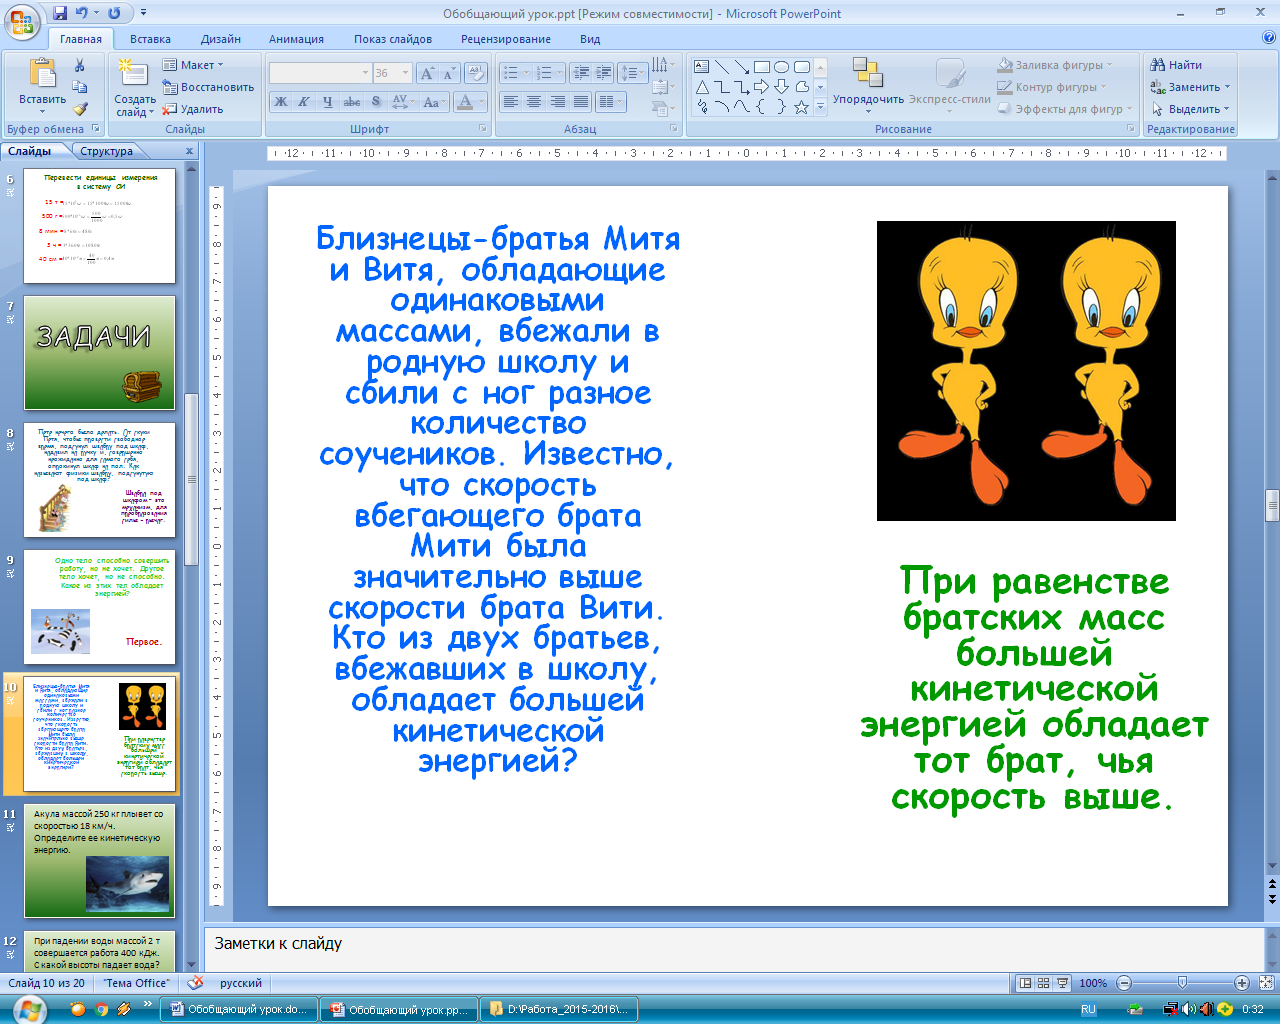
Task: Increase list indent level icon
Action: (x=603, y=73)
